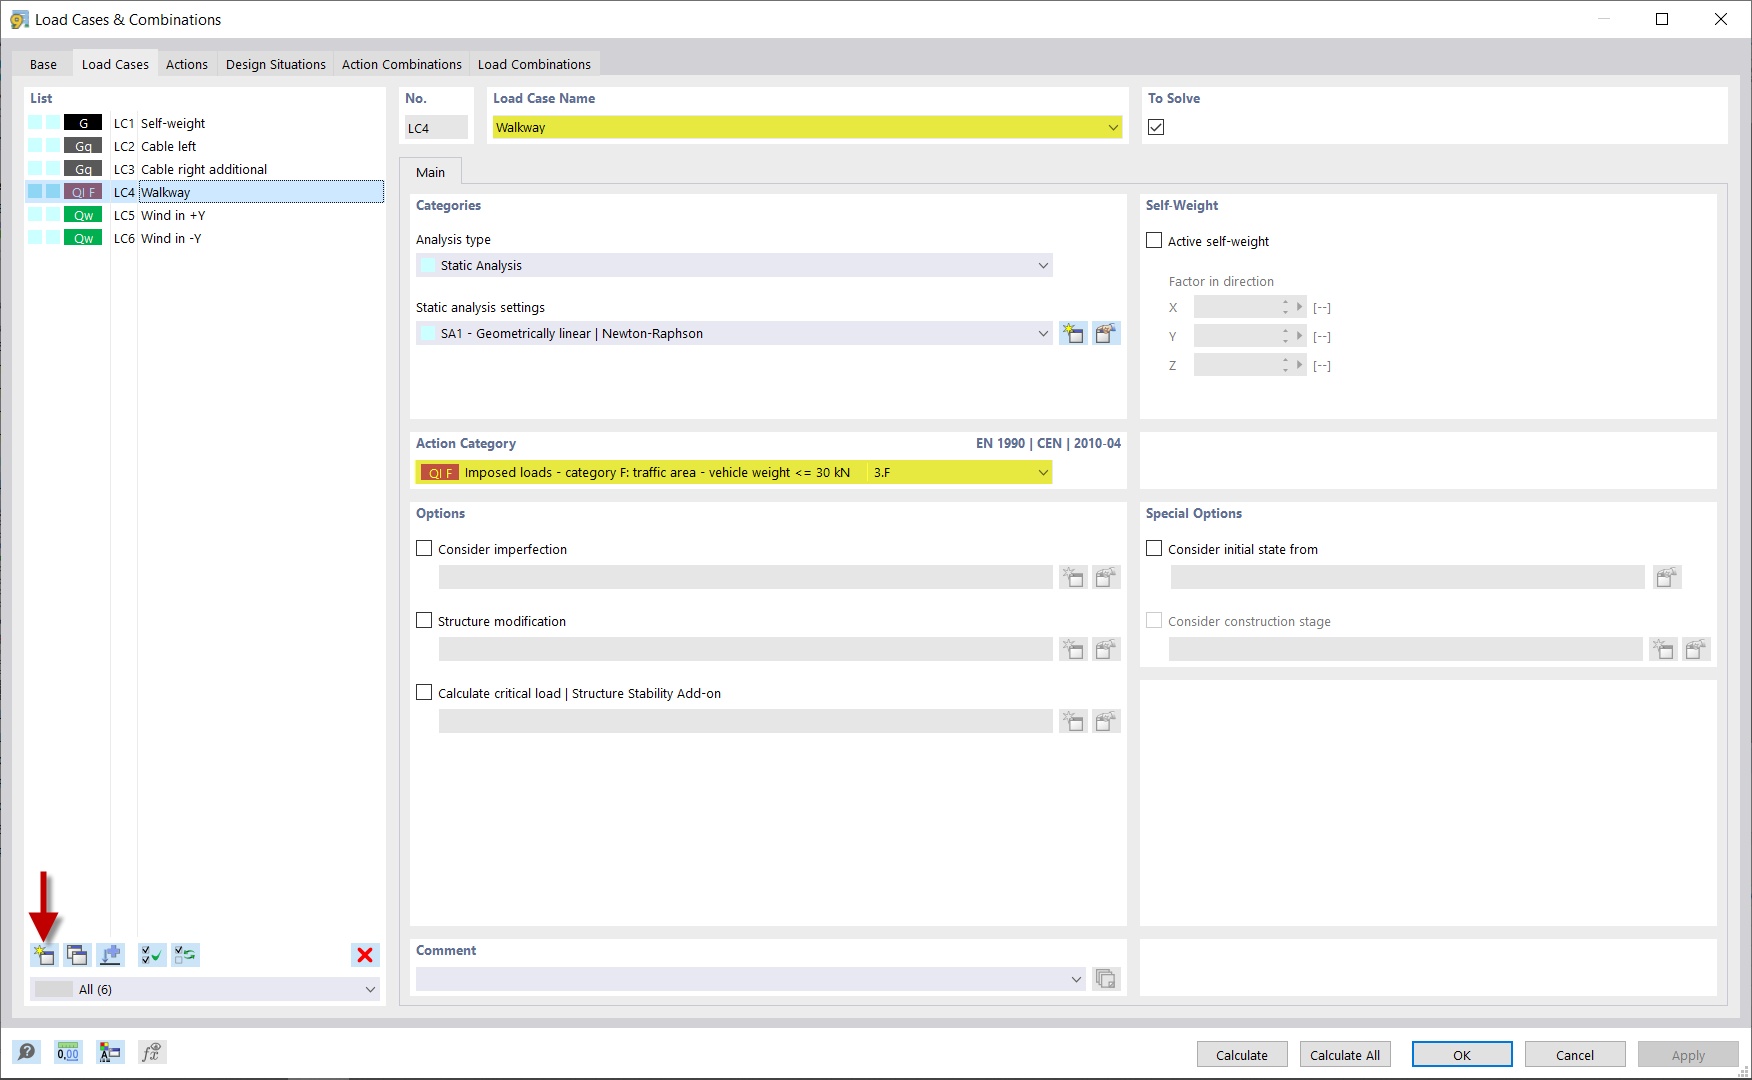Open the comment library icon beside the Comment field

pyautogui.click(x=1106, y=979)
